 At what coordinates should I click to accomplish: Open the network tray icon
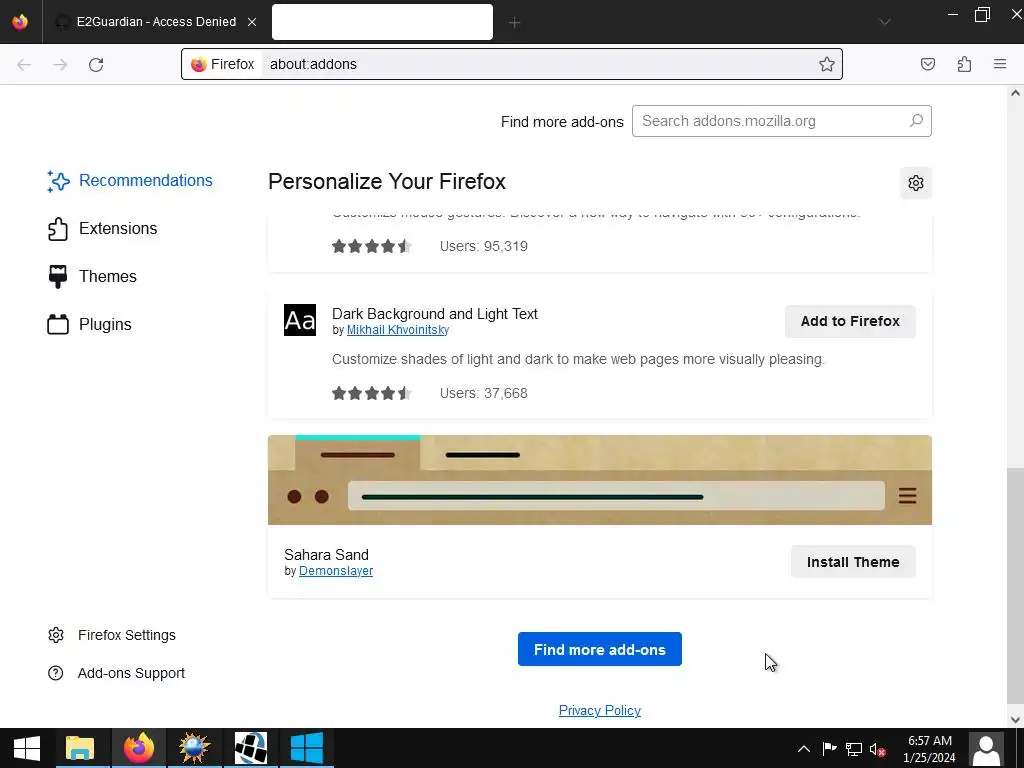854,749
